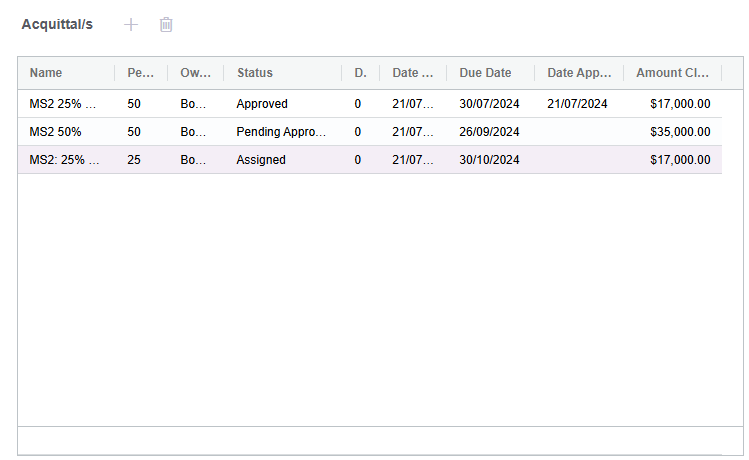This screenshot has height=460, width=749.
Task: Click the Acquittal/s section heading
Action: click(57, 24)
